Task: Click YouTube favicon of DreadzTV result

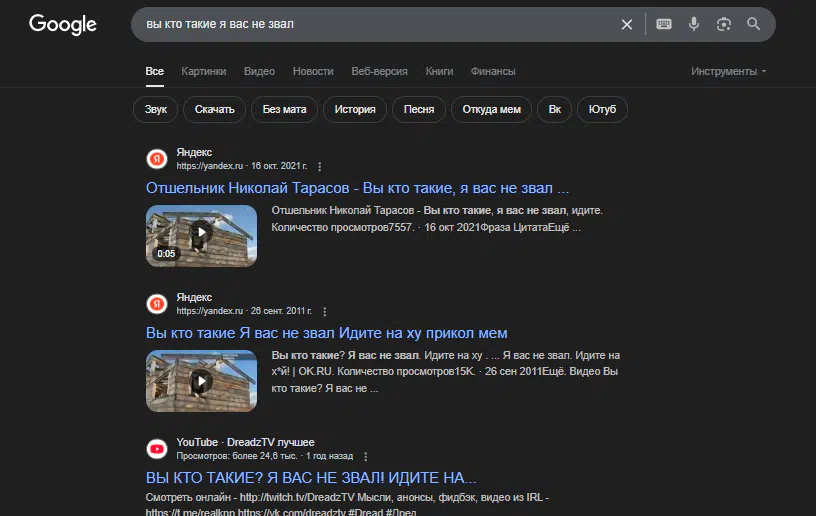Action: [157, 449]
